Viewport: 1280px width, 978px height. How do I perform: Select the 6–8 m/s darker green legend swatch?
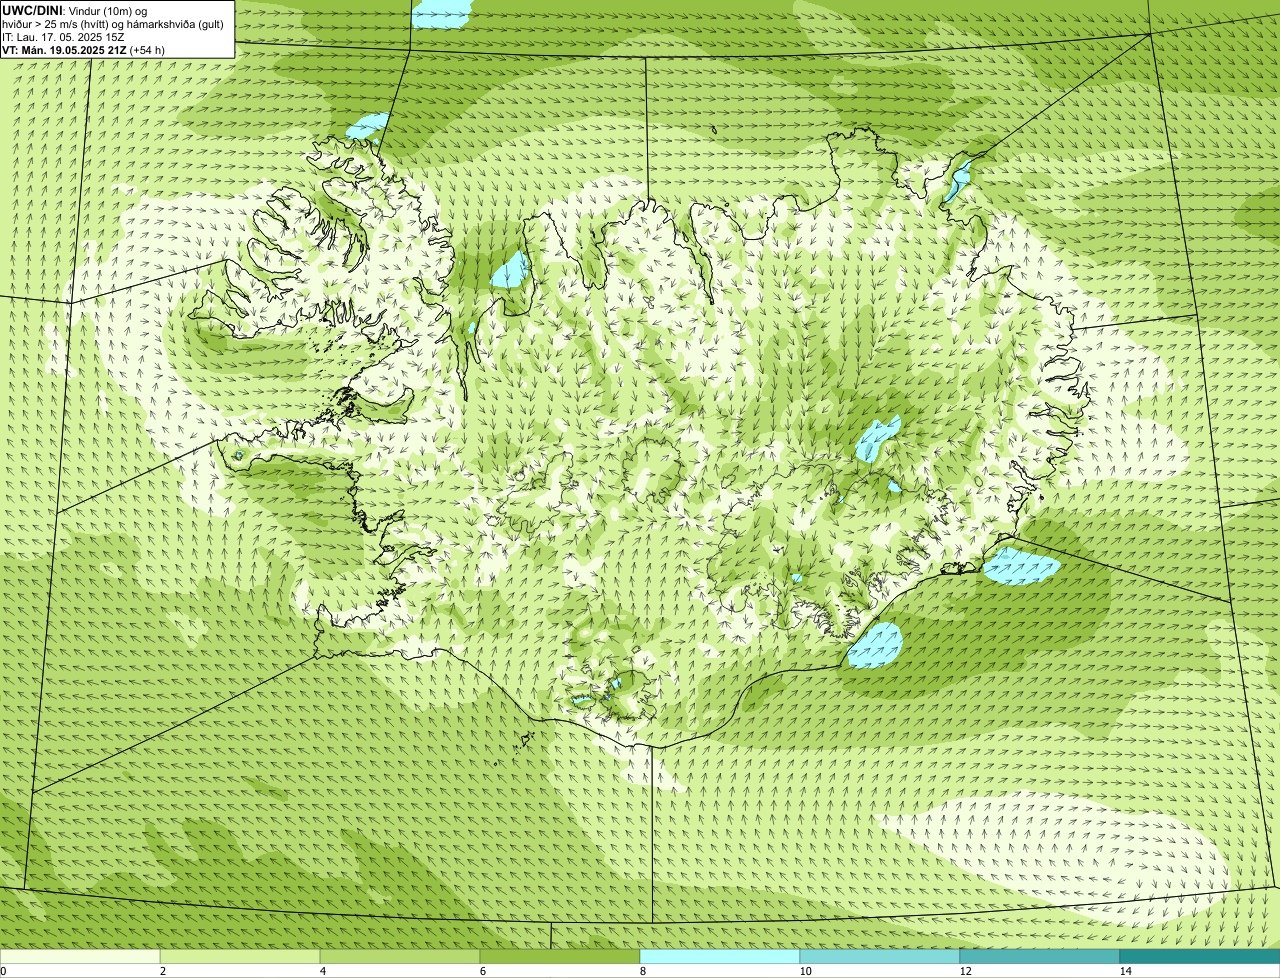[x=560, y=956]
